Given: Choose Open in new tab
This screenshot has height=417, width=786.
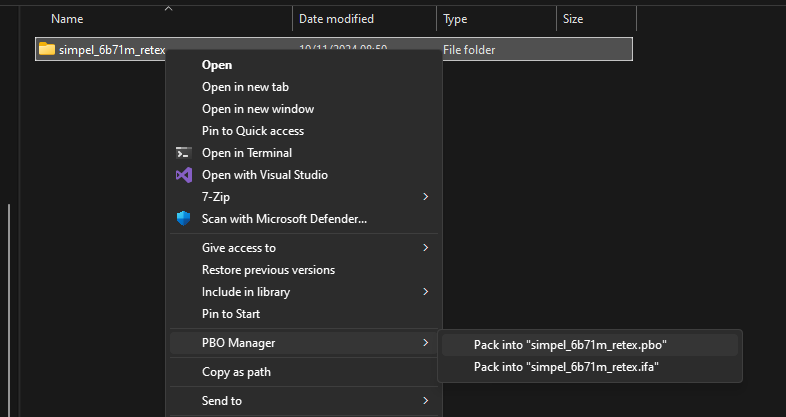Looking at the screenshot, I should coord(245,87).
